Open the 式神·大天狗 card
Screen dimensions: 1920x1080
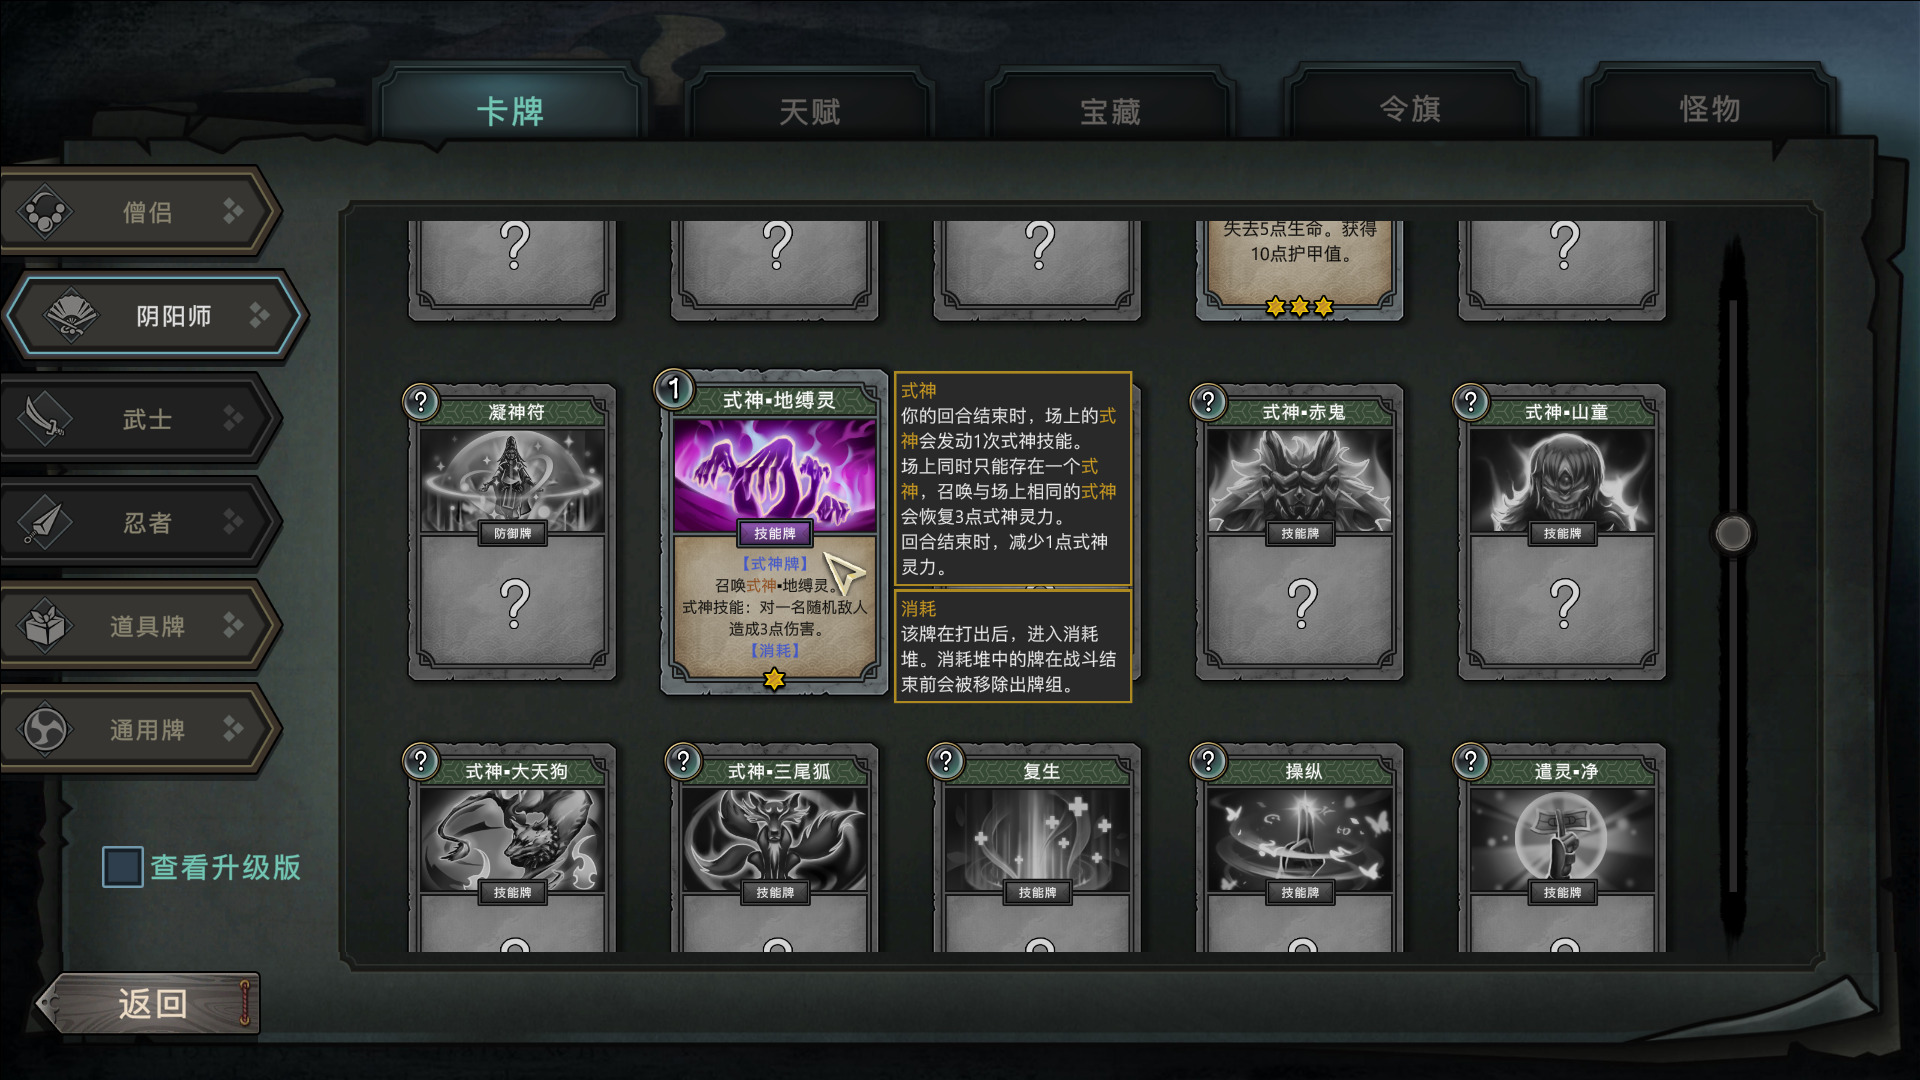click(x=512, y=848)
